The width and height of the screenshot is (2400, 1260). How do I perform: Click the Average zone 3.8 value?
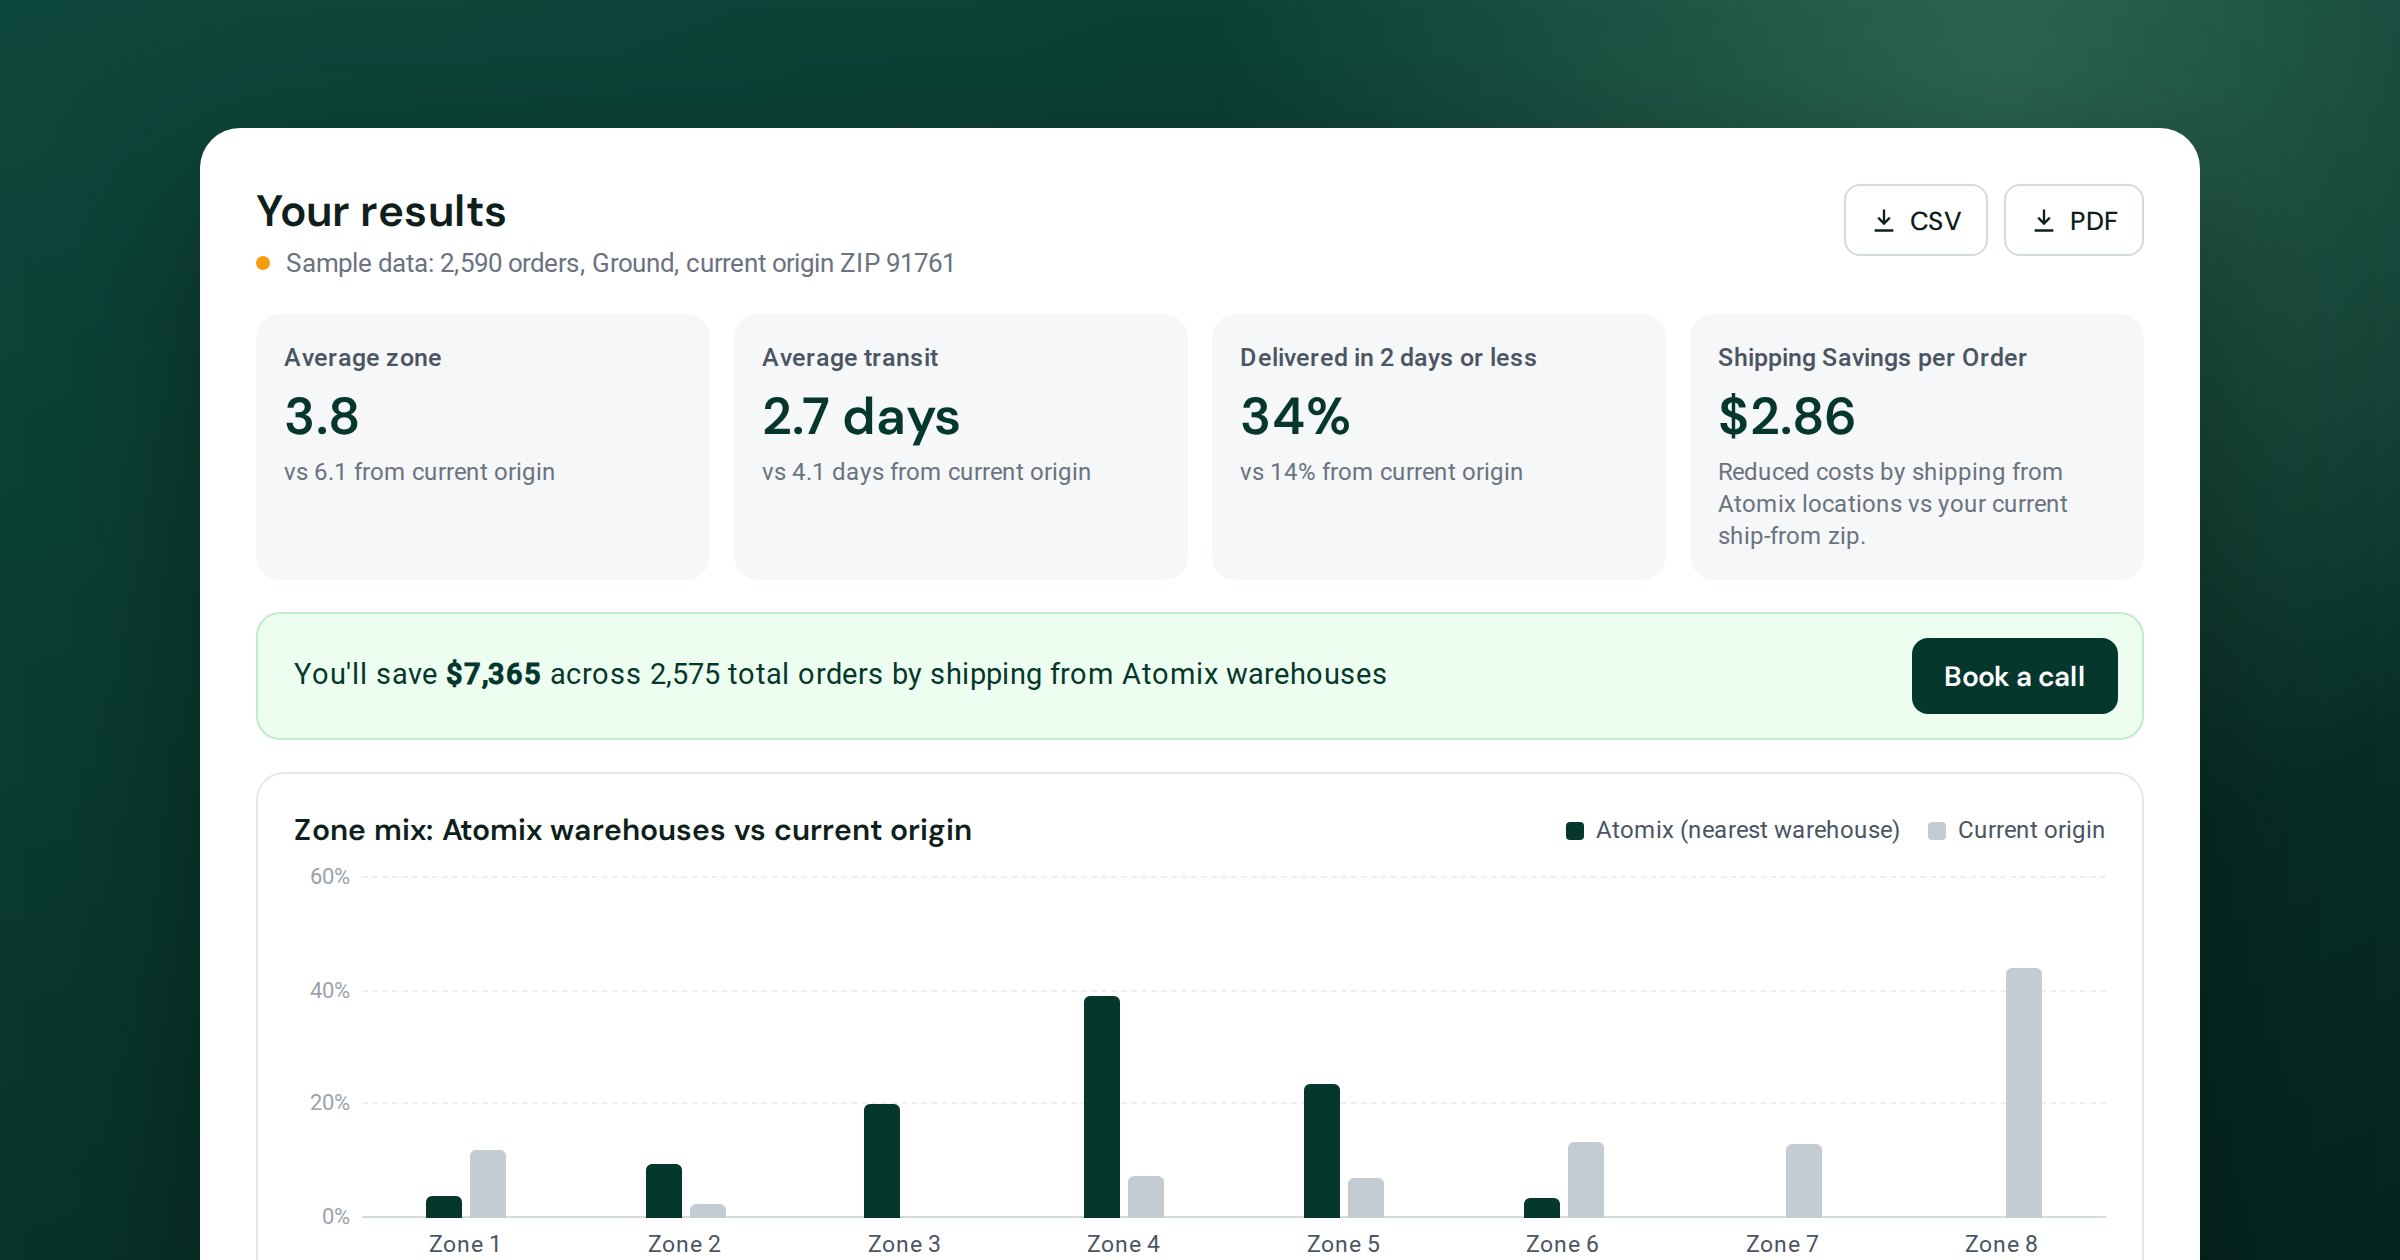321,416
